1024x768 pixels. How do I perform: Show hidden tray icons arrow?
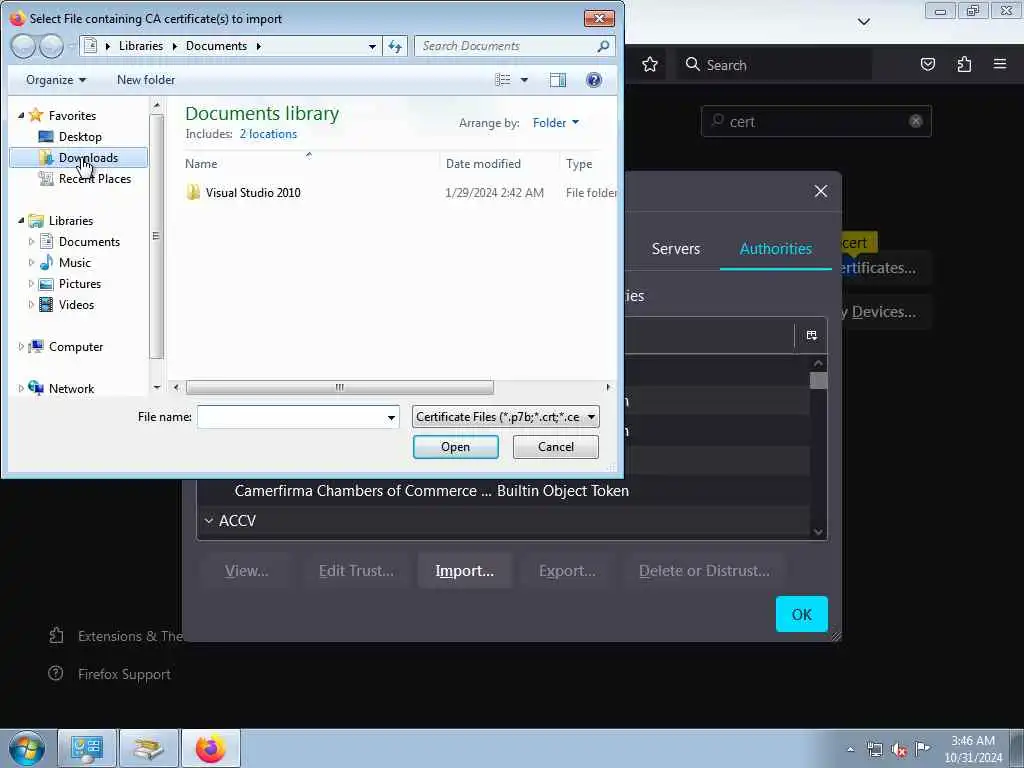pyautogui.click(x=850, y=749)
